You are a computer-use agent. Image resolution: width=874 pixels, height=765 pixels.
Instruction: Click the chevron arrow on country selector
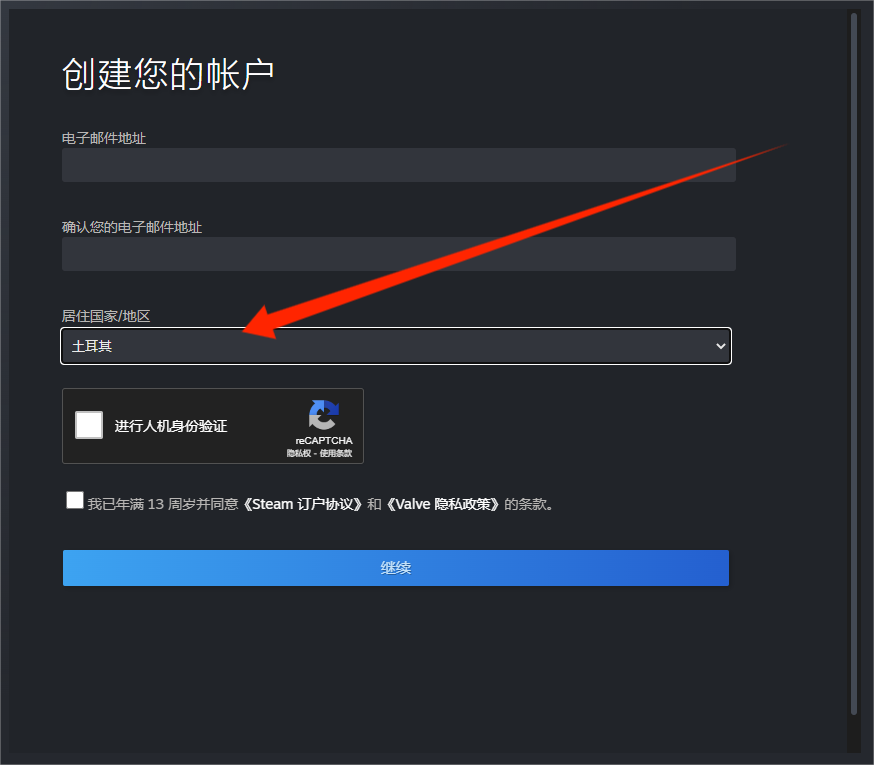[720, 346]
